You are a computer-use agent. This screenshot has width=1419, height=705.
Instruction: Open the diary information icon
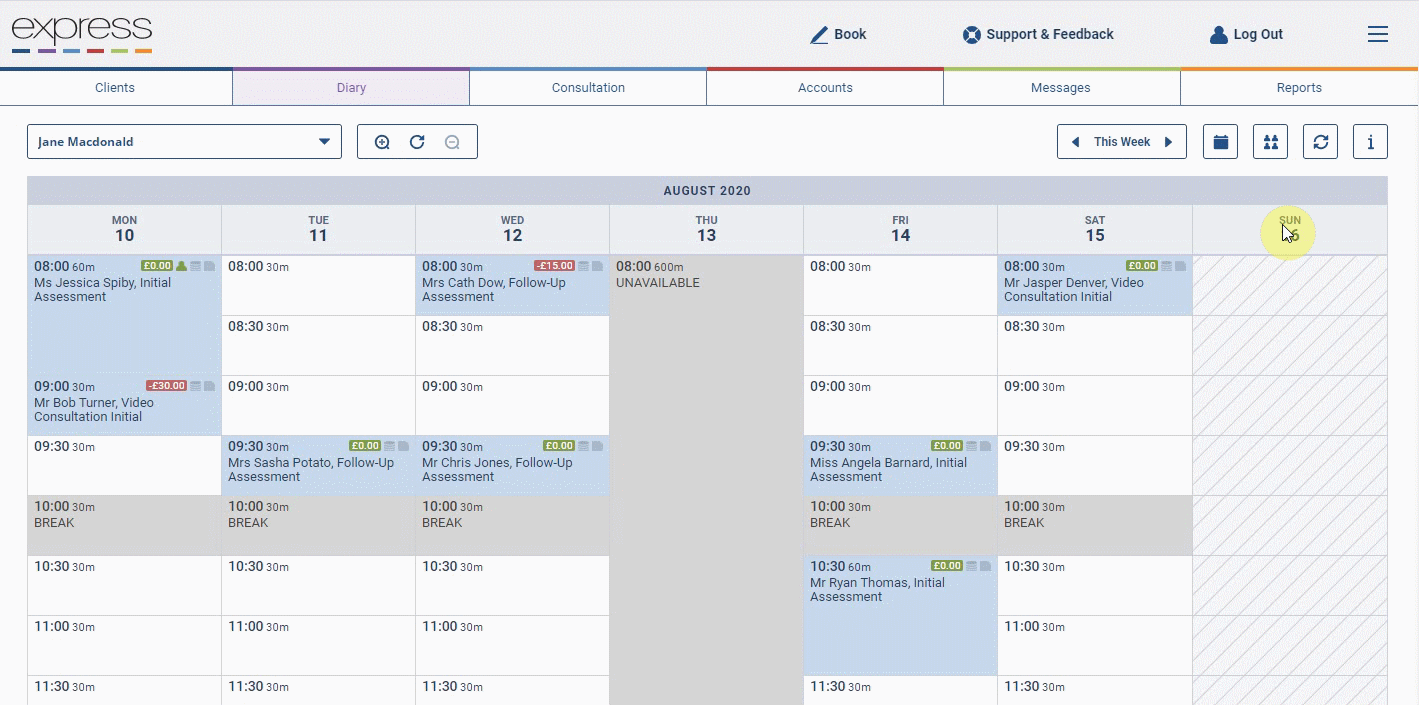coord(1370,142)
